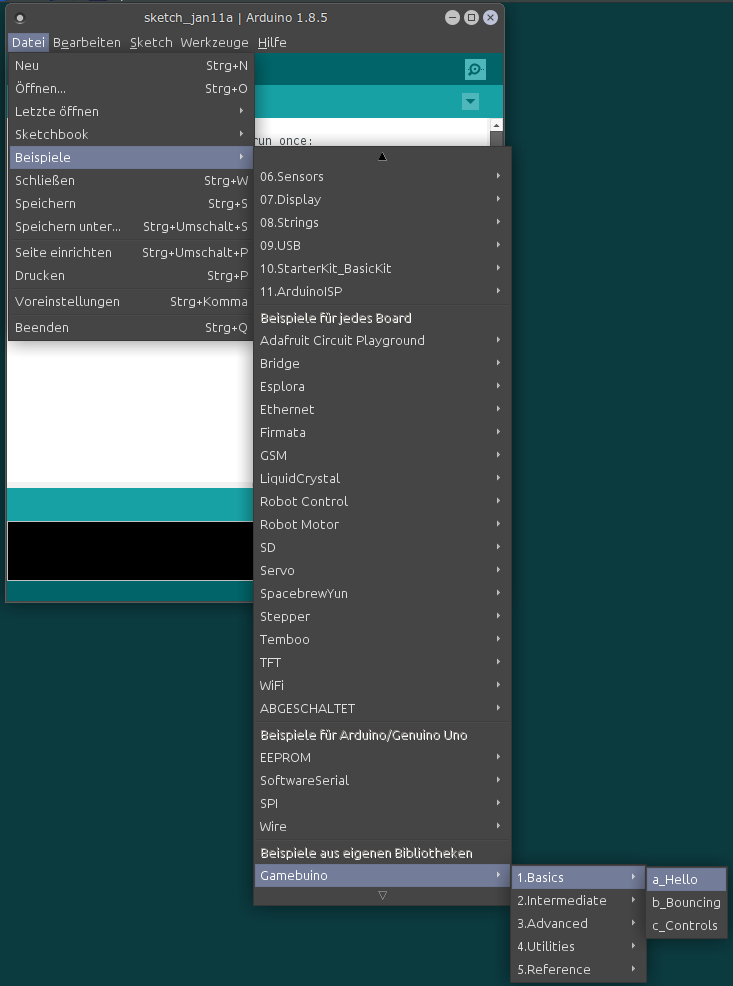
Task: Expand the 2.Intermediate examples submenu
Action: pyautogui.click(x=577, y=901)
